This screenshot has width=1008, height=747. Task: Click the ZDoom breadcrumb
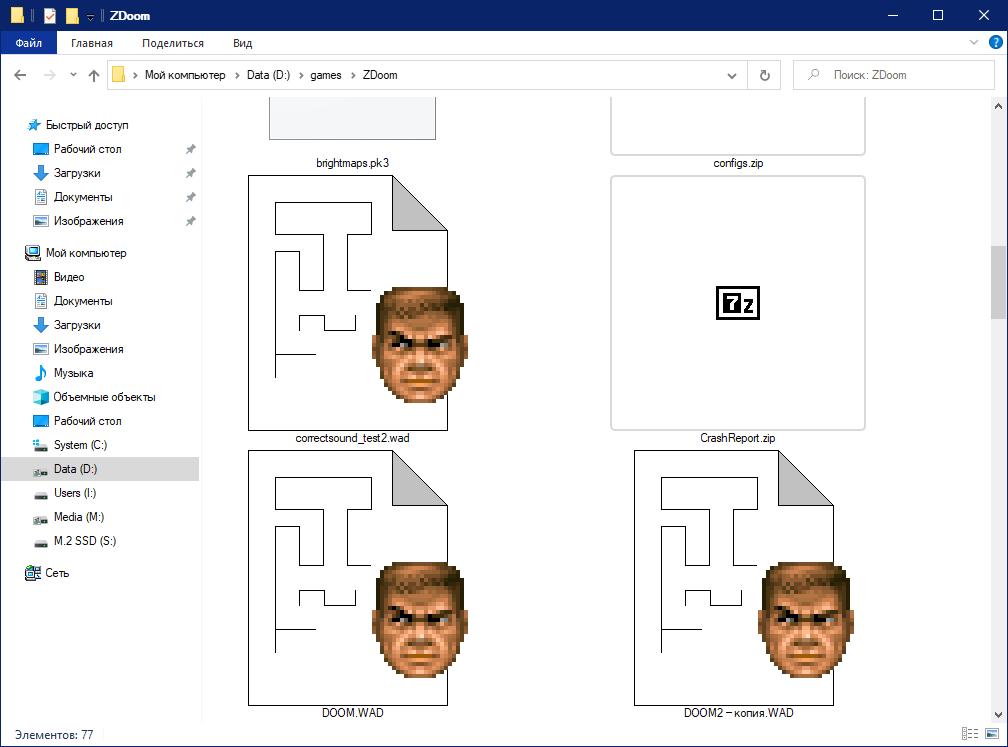pyautogui.click(x=380, y=75)
